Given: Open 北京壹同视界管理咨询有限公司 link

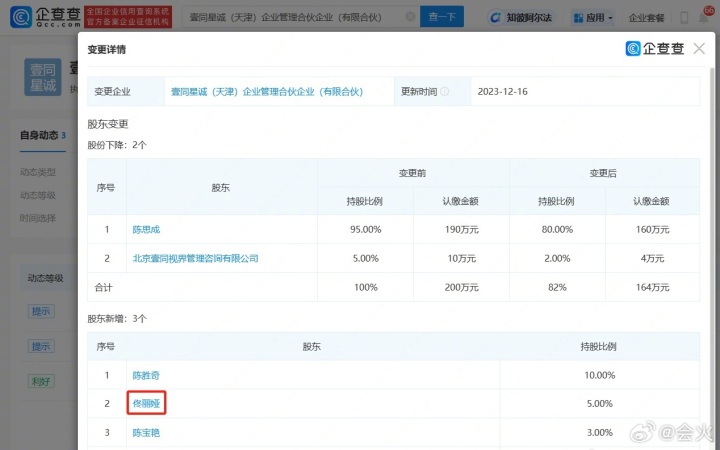Looking at the screenshot, I should pos(195,259).
